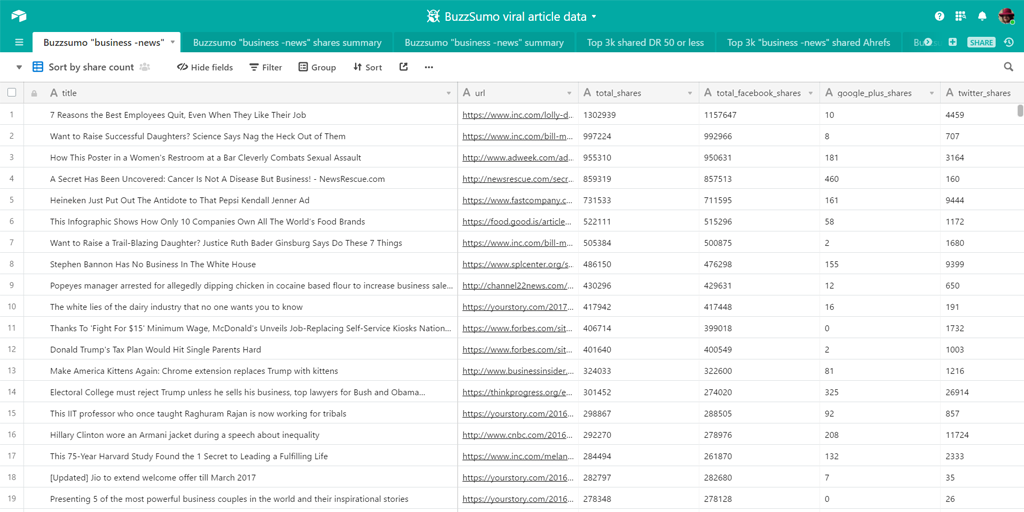This screenshot has width=1024, height=512.
Task: Select the active Buzzsumo "business -news" tab
Action: [x=104, y=42]
